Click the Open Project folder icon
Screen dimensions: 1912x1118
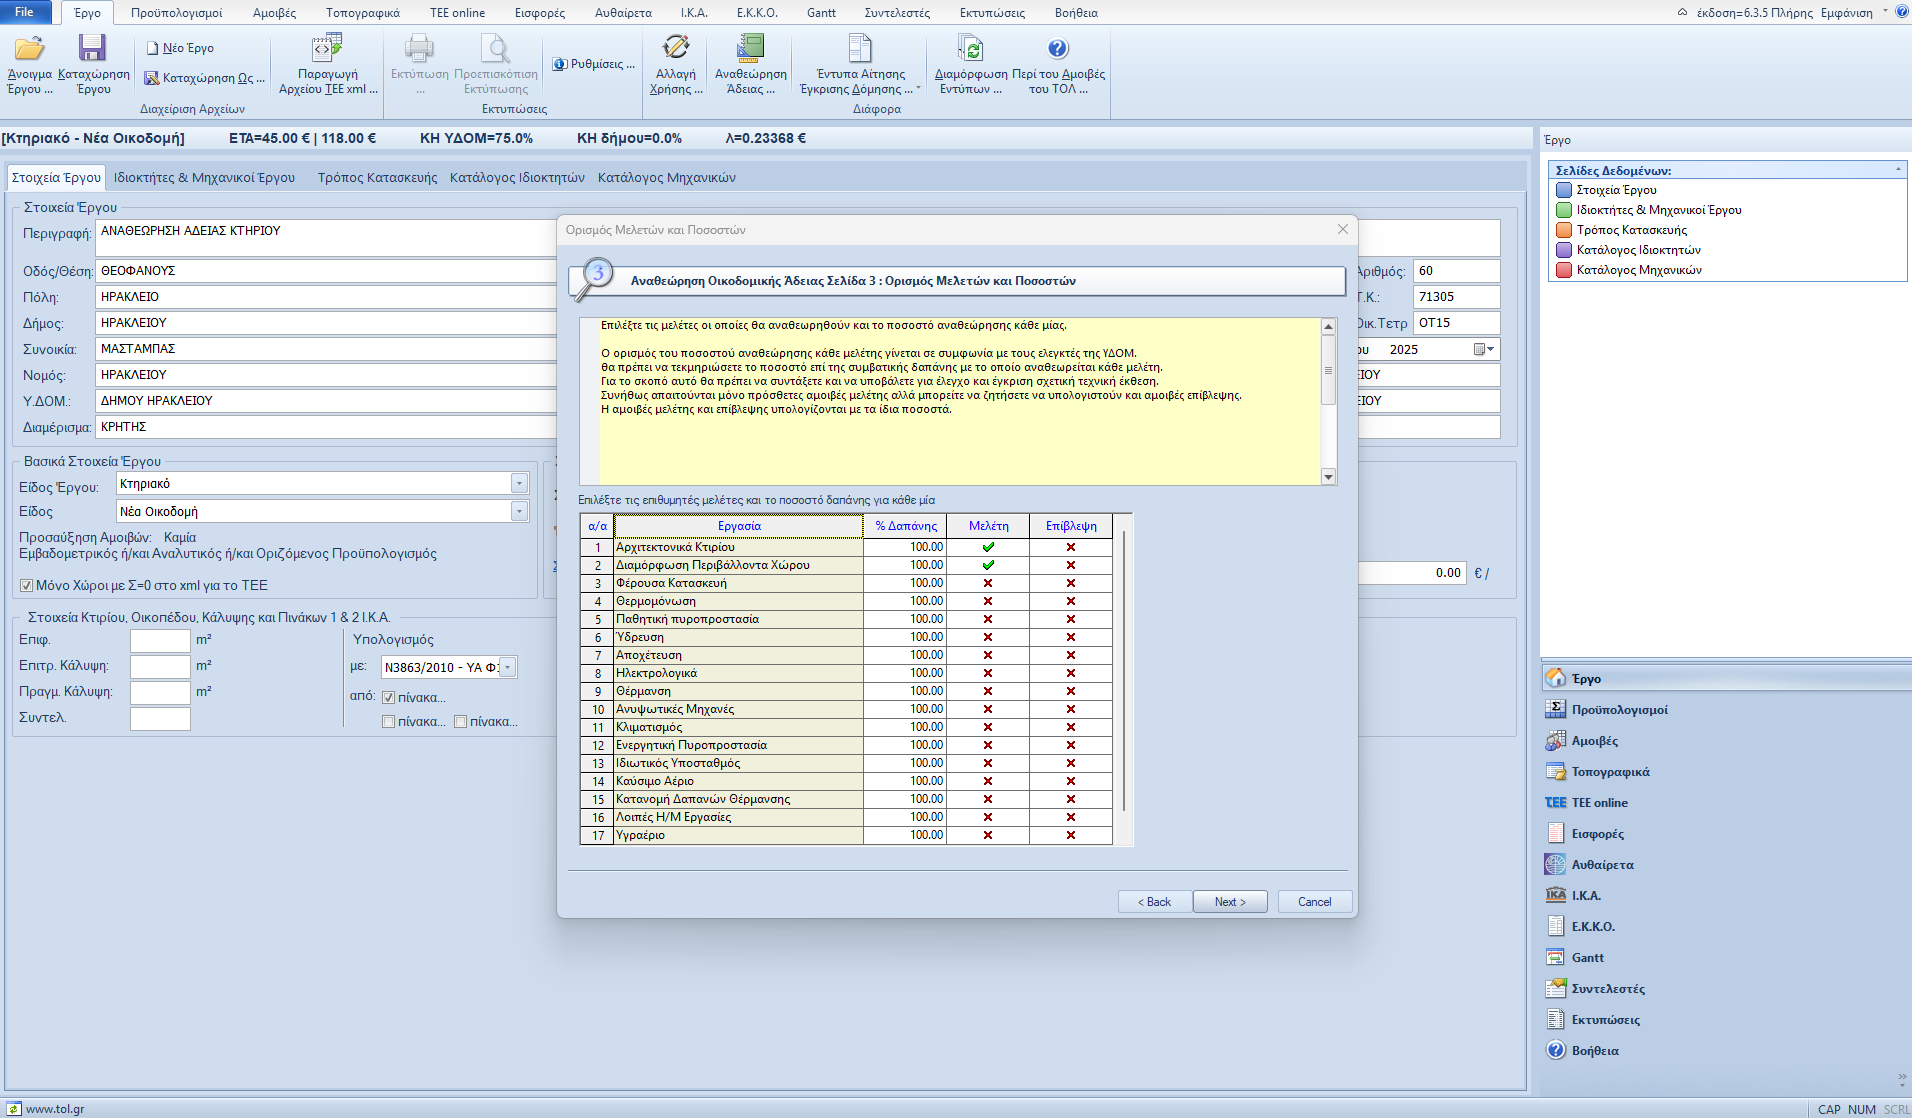[29, 49]
